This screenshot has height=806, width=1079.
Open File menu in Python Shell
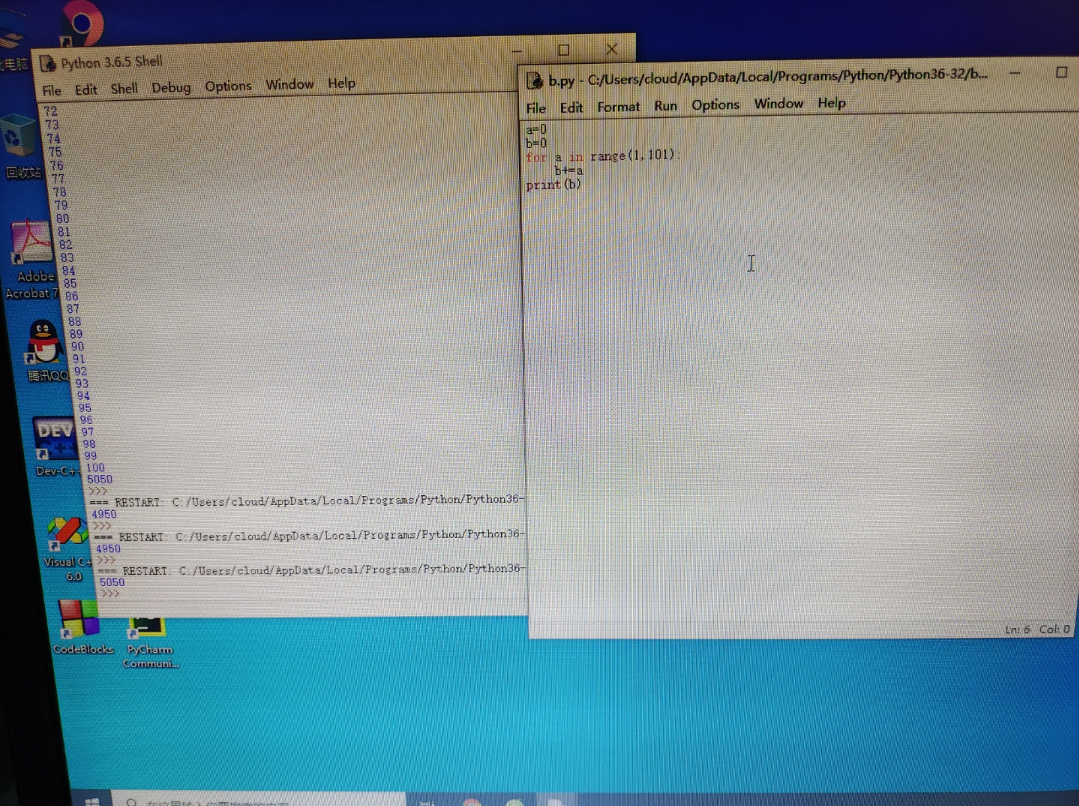tap(52, 90)
